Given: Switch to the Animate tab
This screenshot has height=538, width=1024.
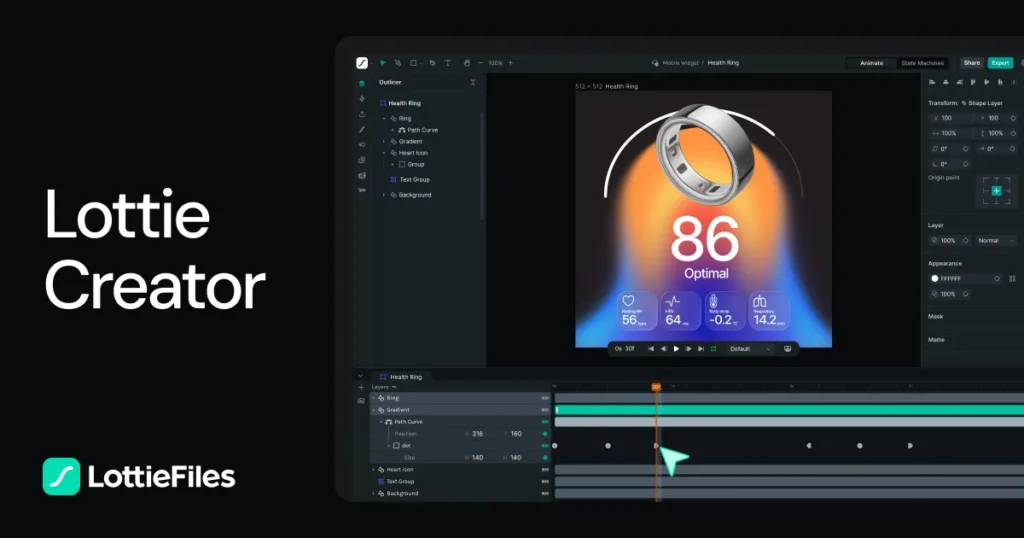Looking at the screenshot, I should click(871, 63).
